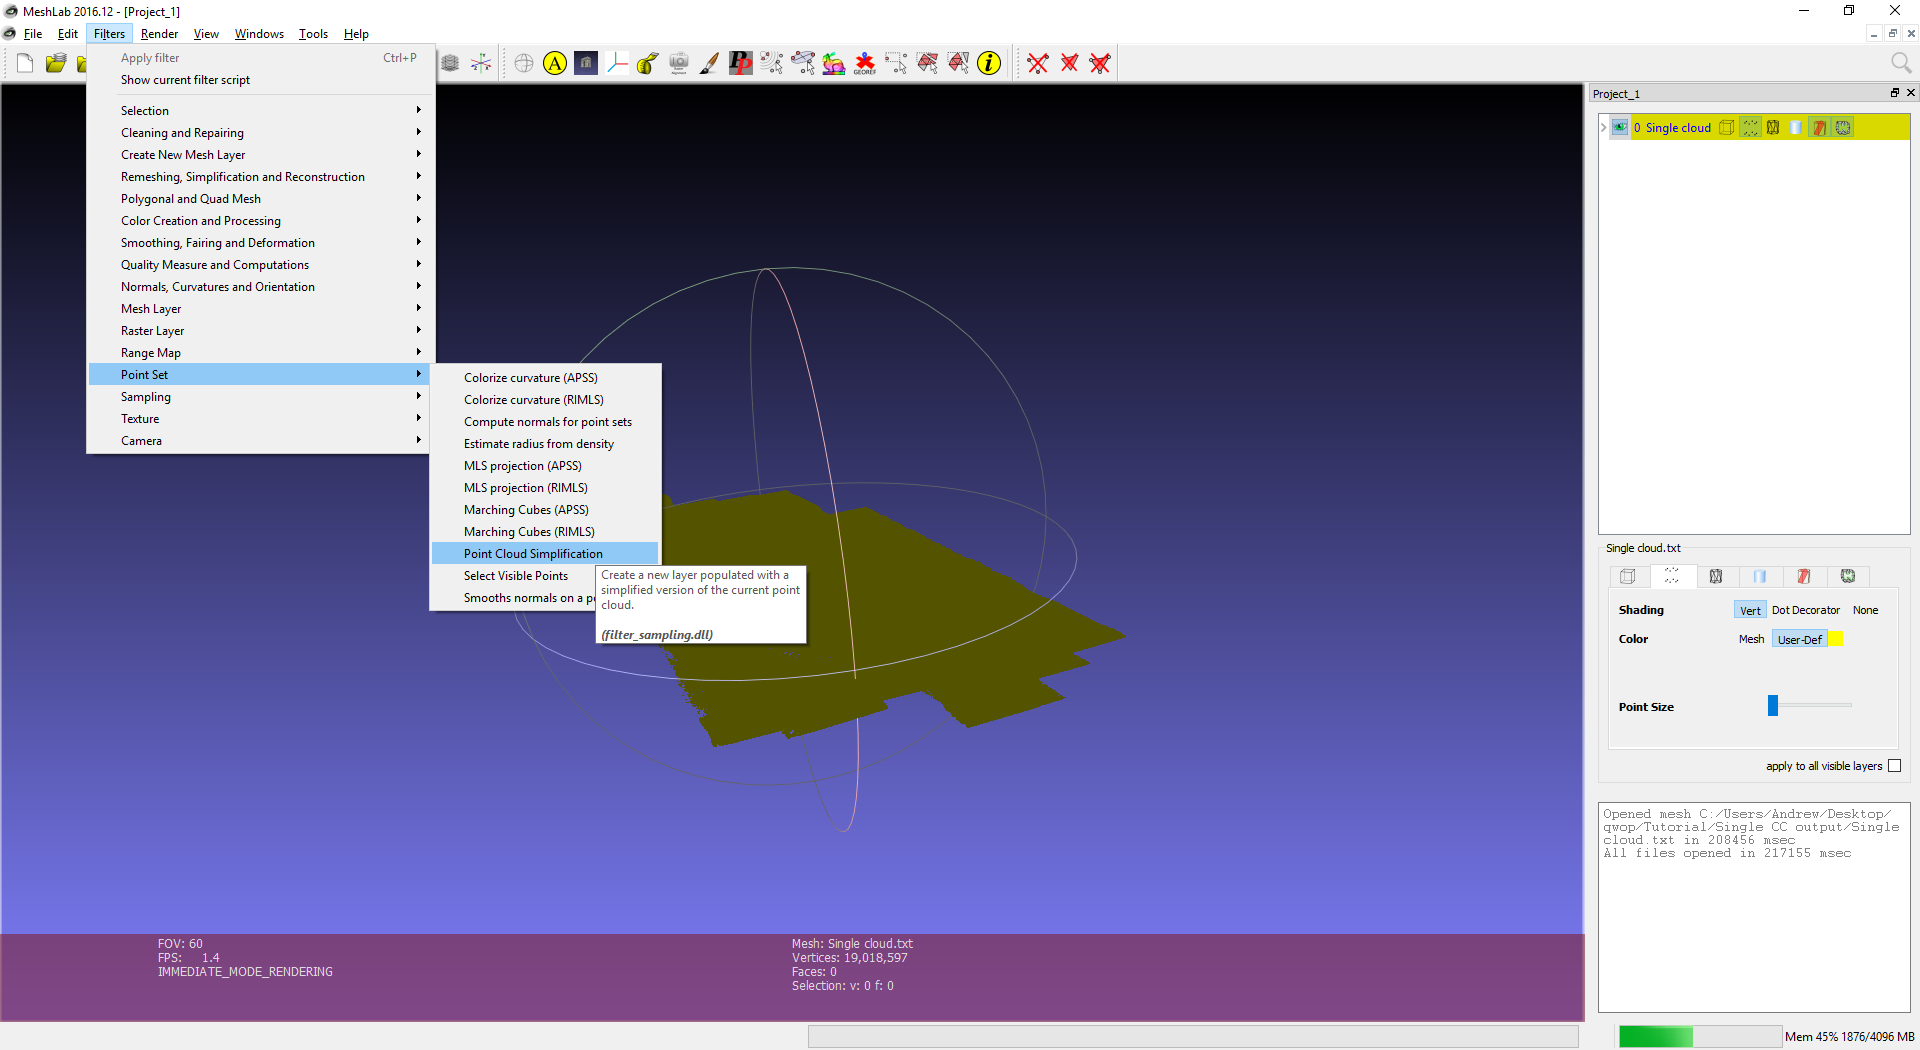Activate the measuring tape tool
The height and width of the screenshot is (1050, 1920).
(647, 63)
